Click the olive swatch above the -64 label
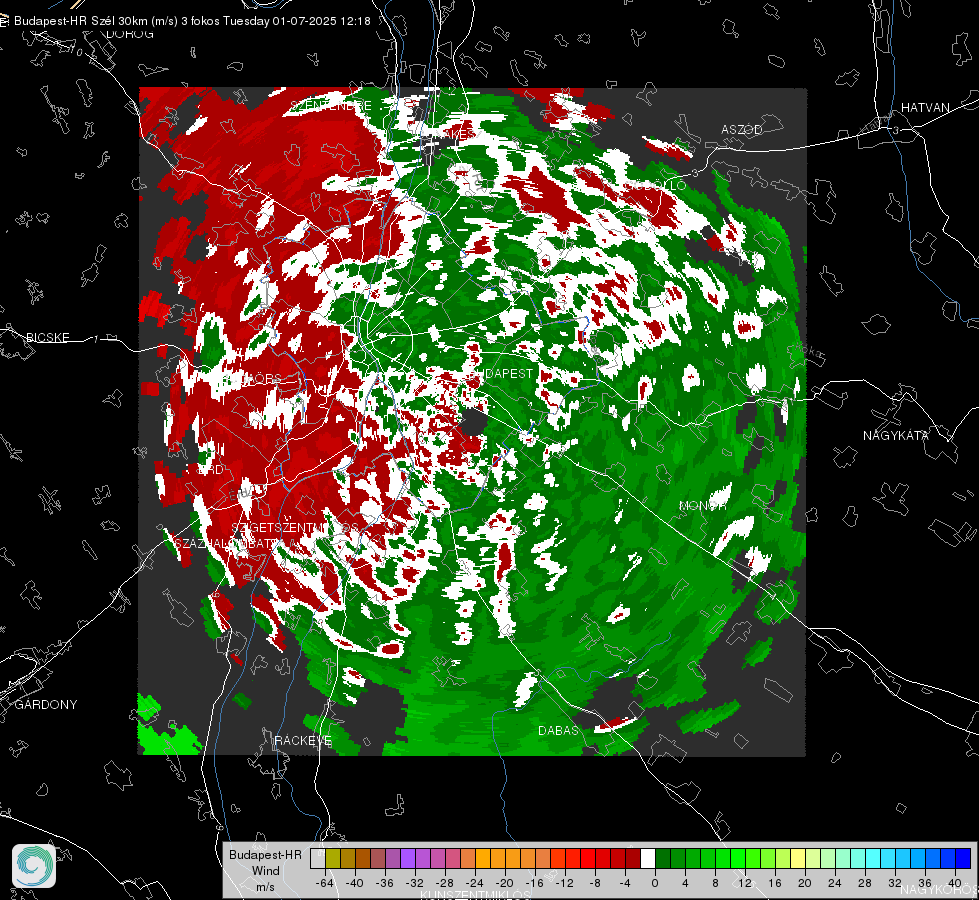The width and height of the screenshot is (979, 900). 333,859
